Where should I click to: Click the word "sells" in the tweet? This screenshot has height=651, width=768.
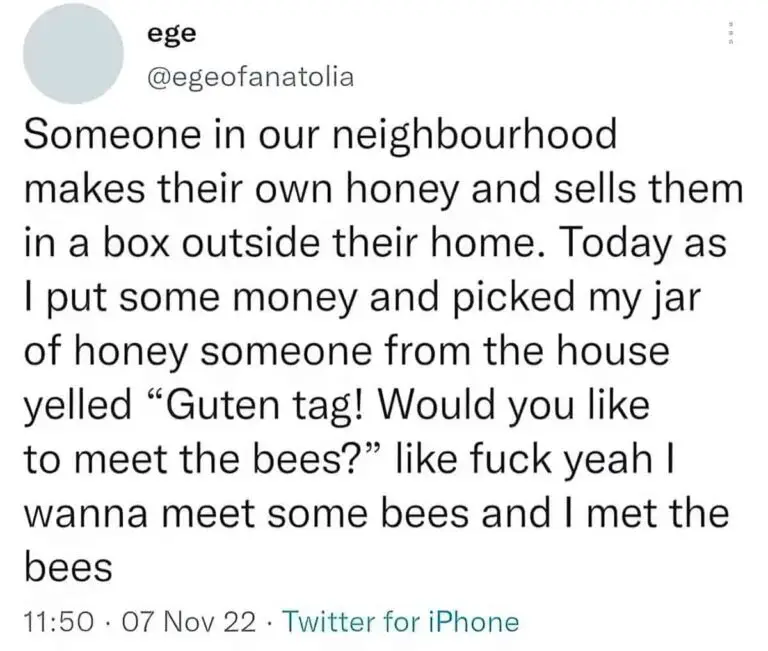[585, 191]
